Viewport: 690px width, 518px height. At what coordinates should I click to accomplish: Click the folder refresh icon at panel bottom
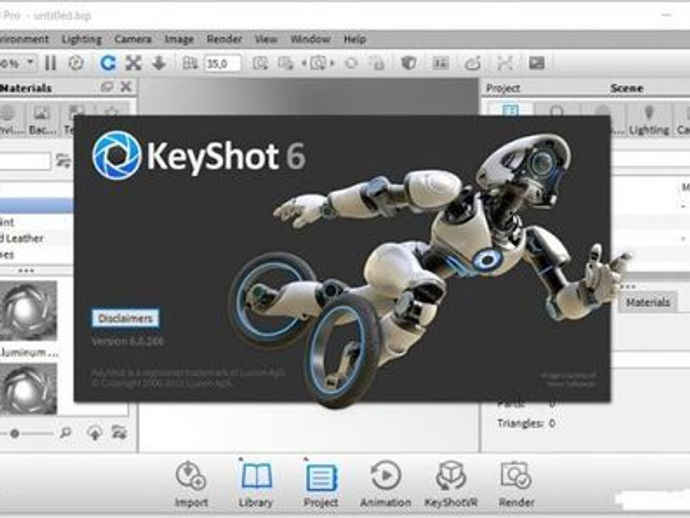point(119,432)
